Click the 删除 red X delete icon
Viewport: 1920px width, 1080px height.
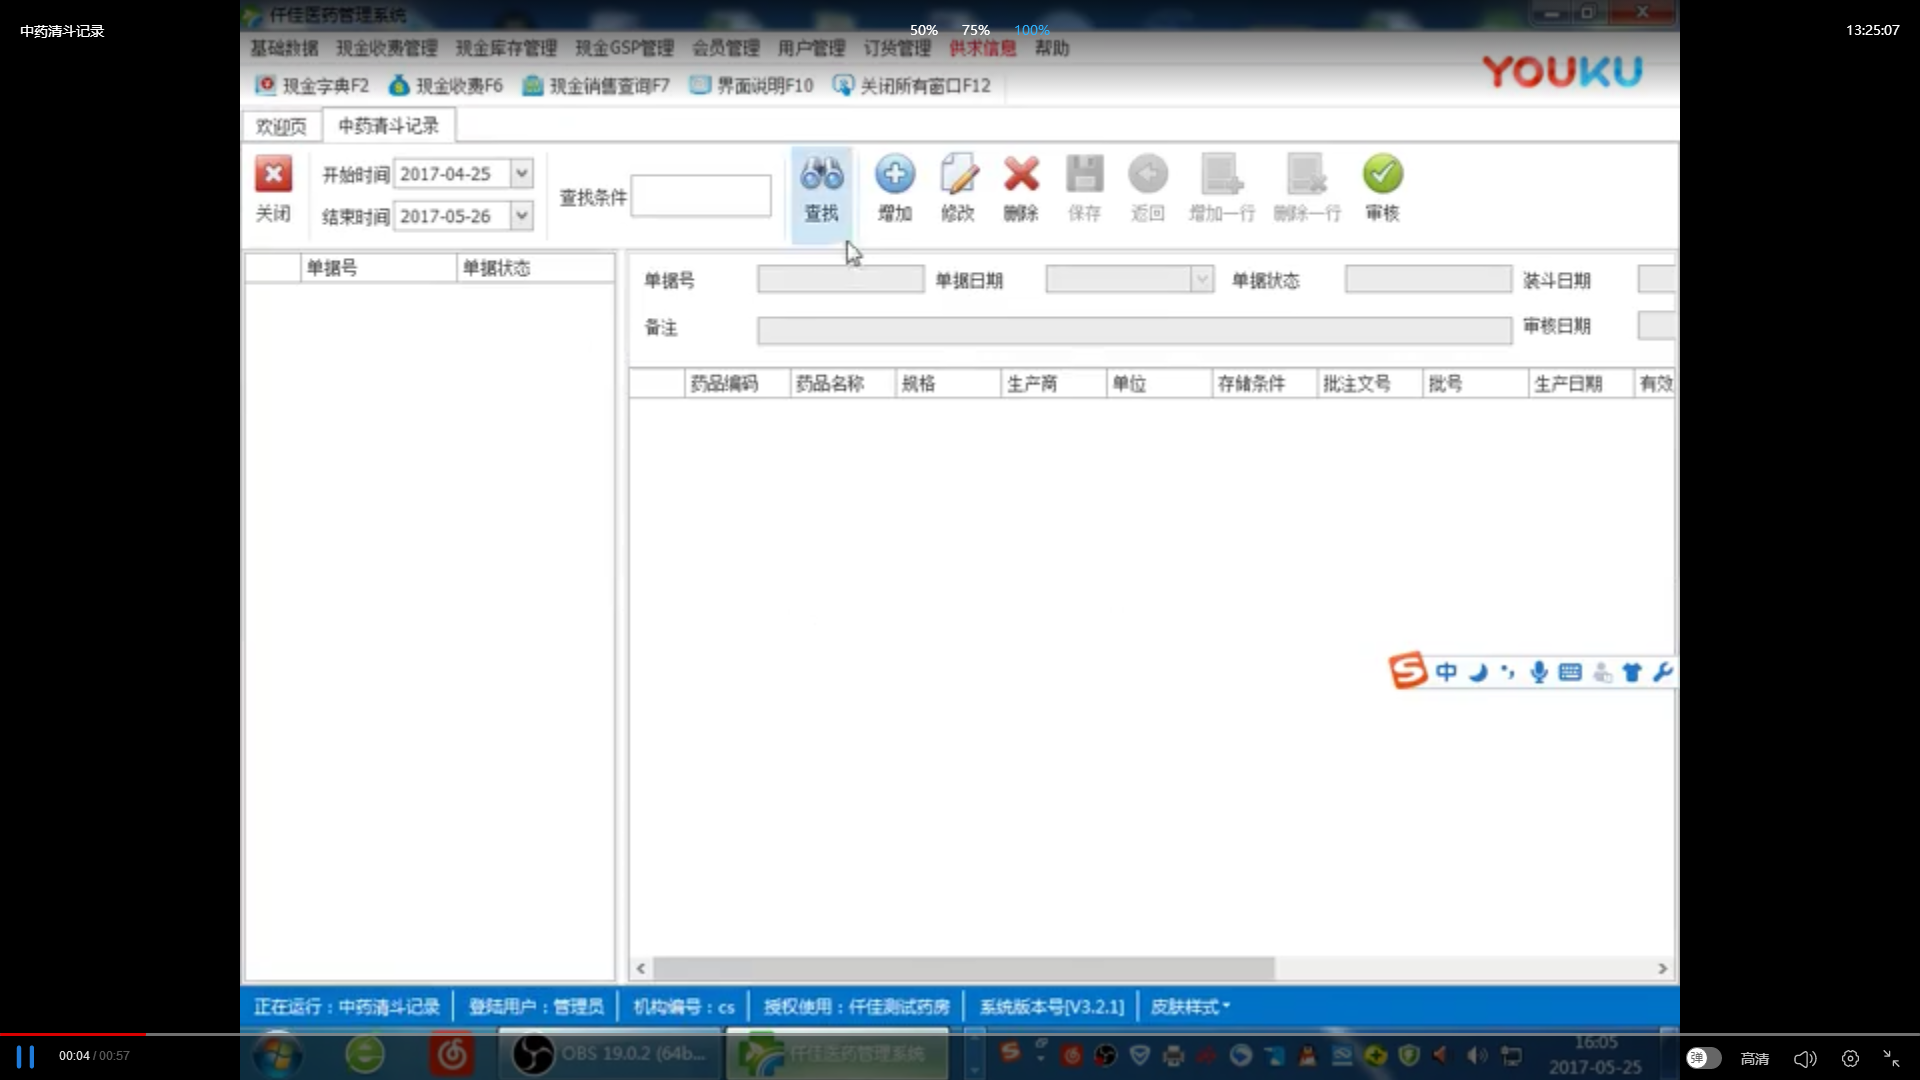click(1021, 175)
